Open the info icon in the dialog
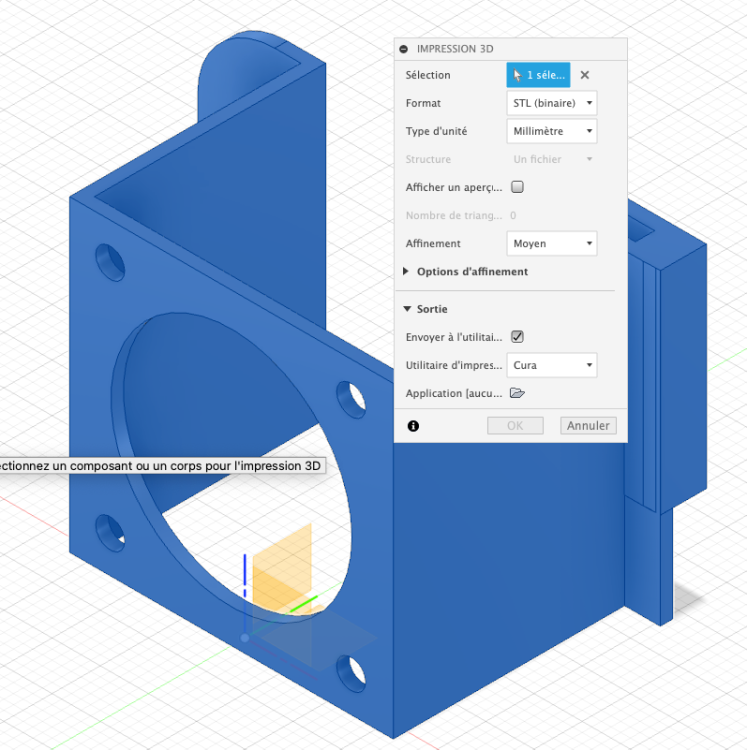Viewport: 747px width, 750px height. click(413, 426)
